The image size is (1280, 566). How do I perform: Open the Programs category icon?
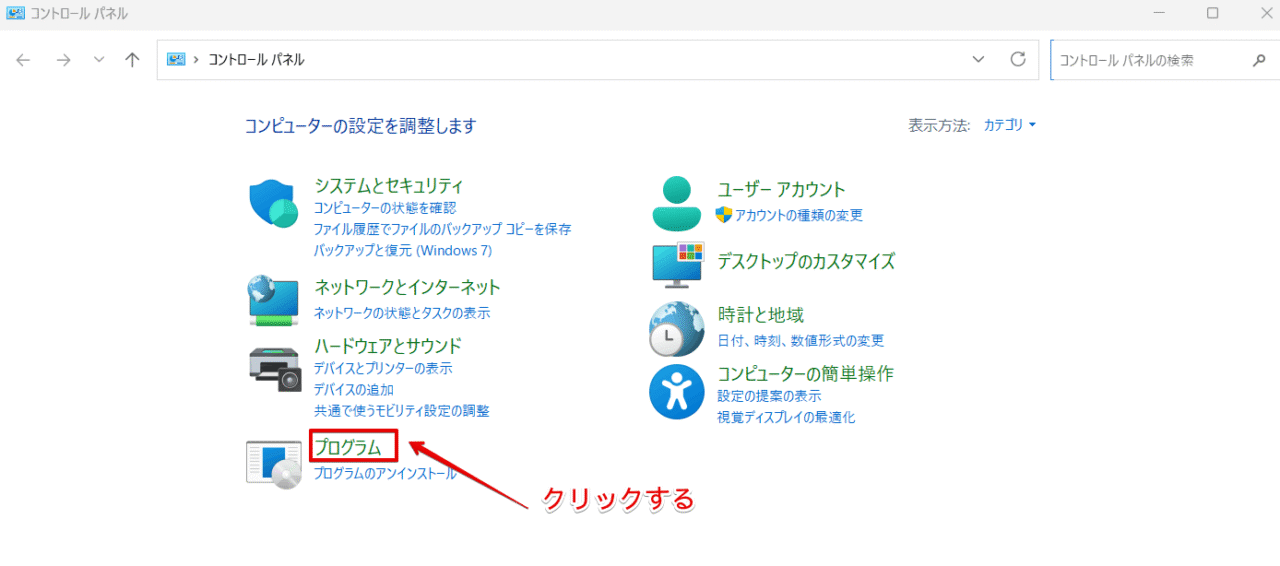click(x=274, y=462)
